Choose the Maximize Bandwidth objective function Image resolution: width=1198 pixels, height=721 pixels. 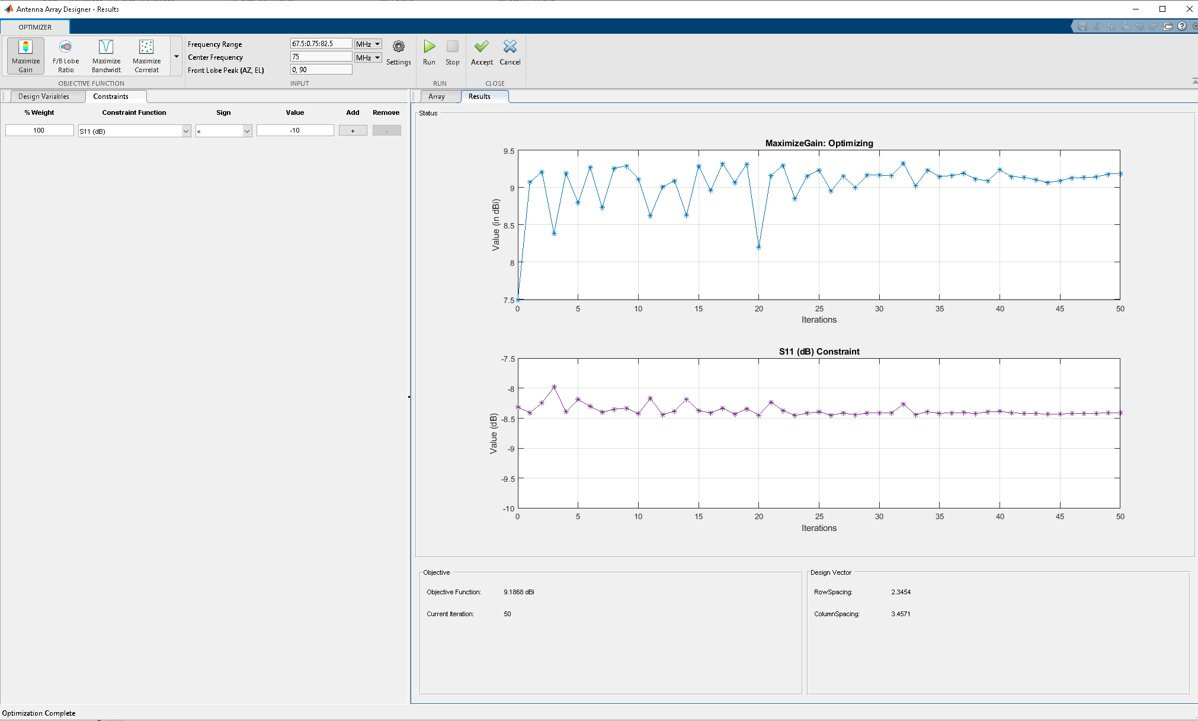[105, 55]
